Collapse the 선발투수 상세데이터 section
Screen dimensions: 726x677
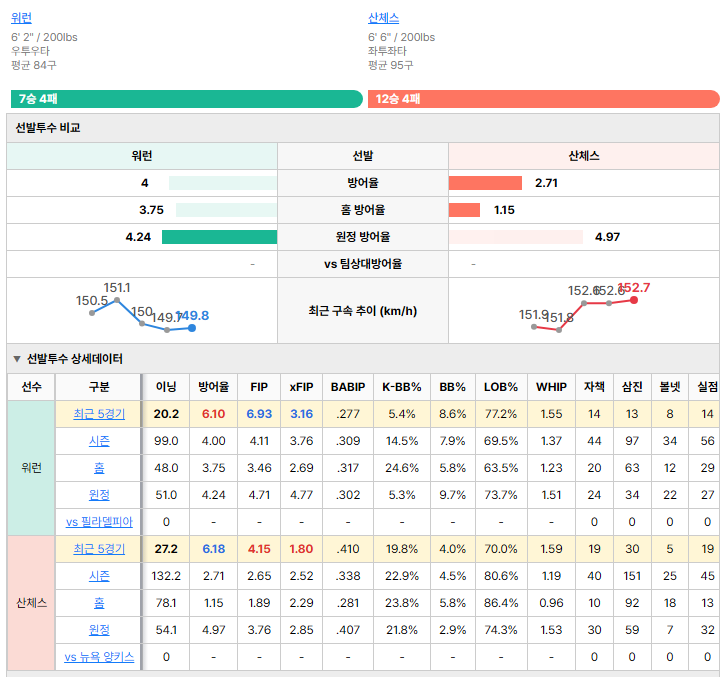point(17,359)
